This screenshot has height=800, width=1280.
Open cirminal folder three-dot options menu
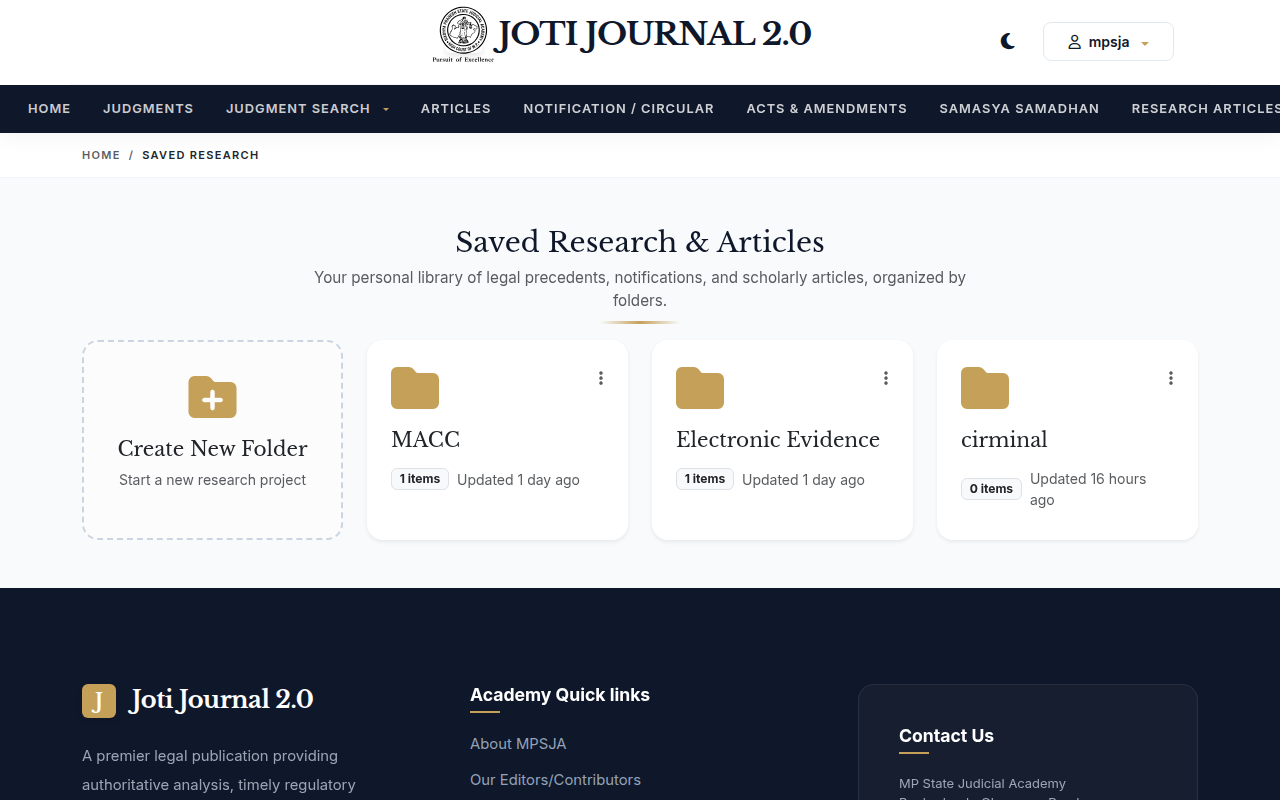[1171, 378]
